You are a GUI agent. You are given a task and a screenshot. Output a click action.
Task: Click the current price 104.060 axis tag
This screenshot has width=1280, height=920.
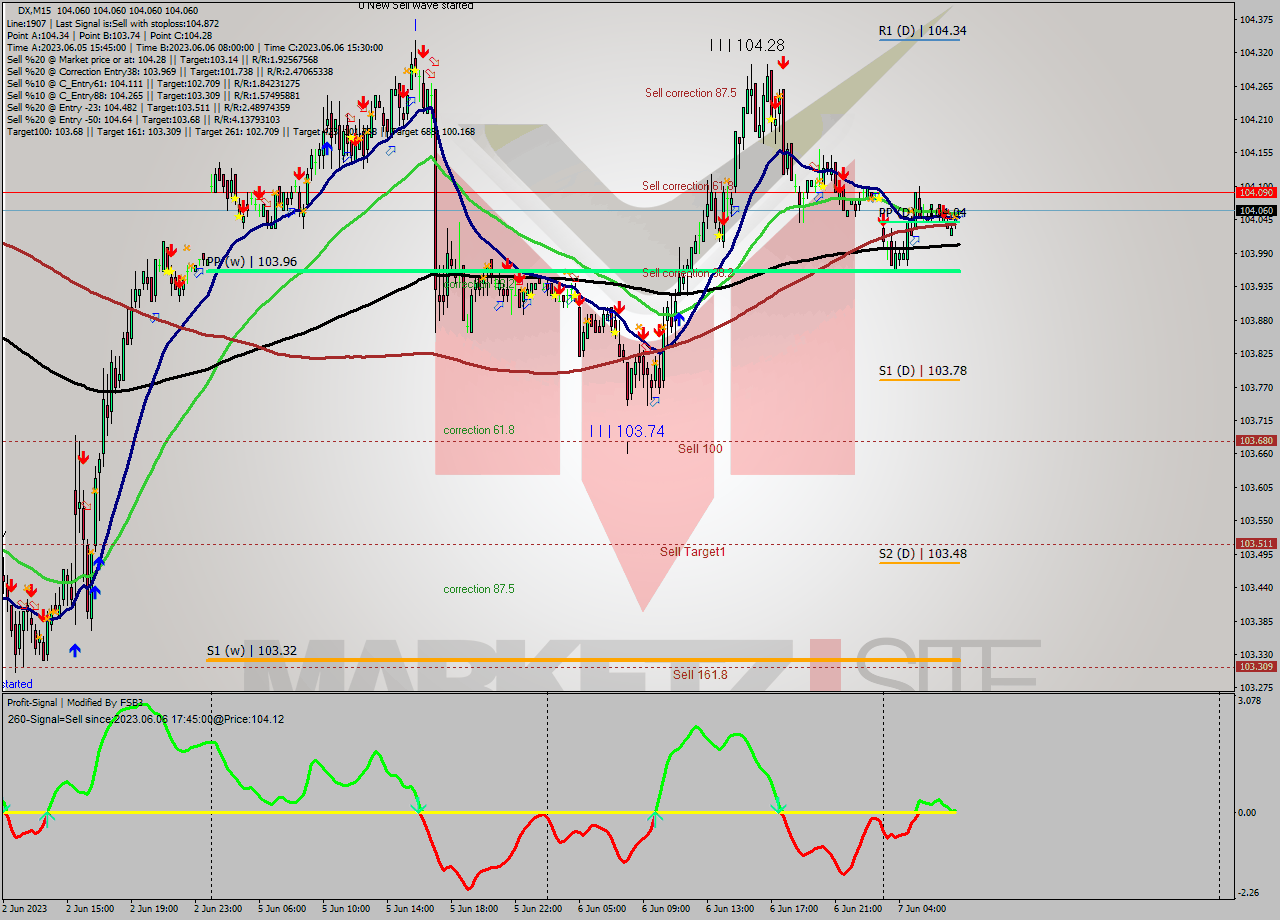(x=1256, y=210)
